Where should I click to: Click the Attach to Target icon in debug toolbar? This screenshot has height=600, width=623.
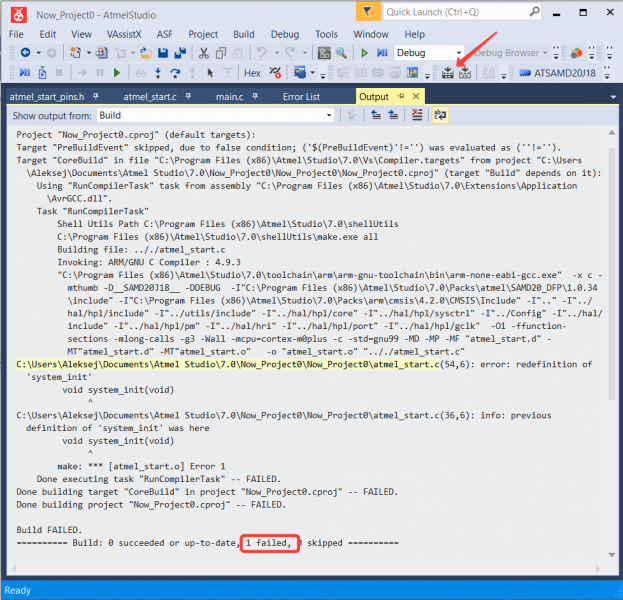[42, 73]
